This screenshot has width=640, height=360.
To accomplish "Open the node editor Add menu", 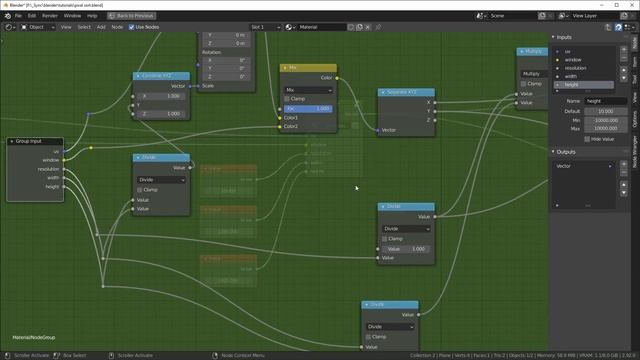I will pos(101,27).
